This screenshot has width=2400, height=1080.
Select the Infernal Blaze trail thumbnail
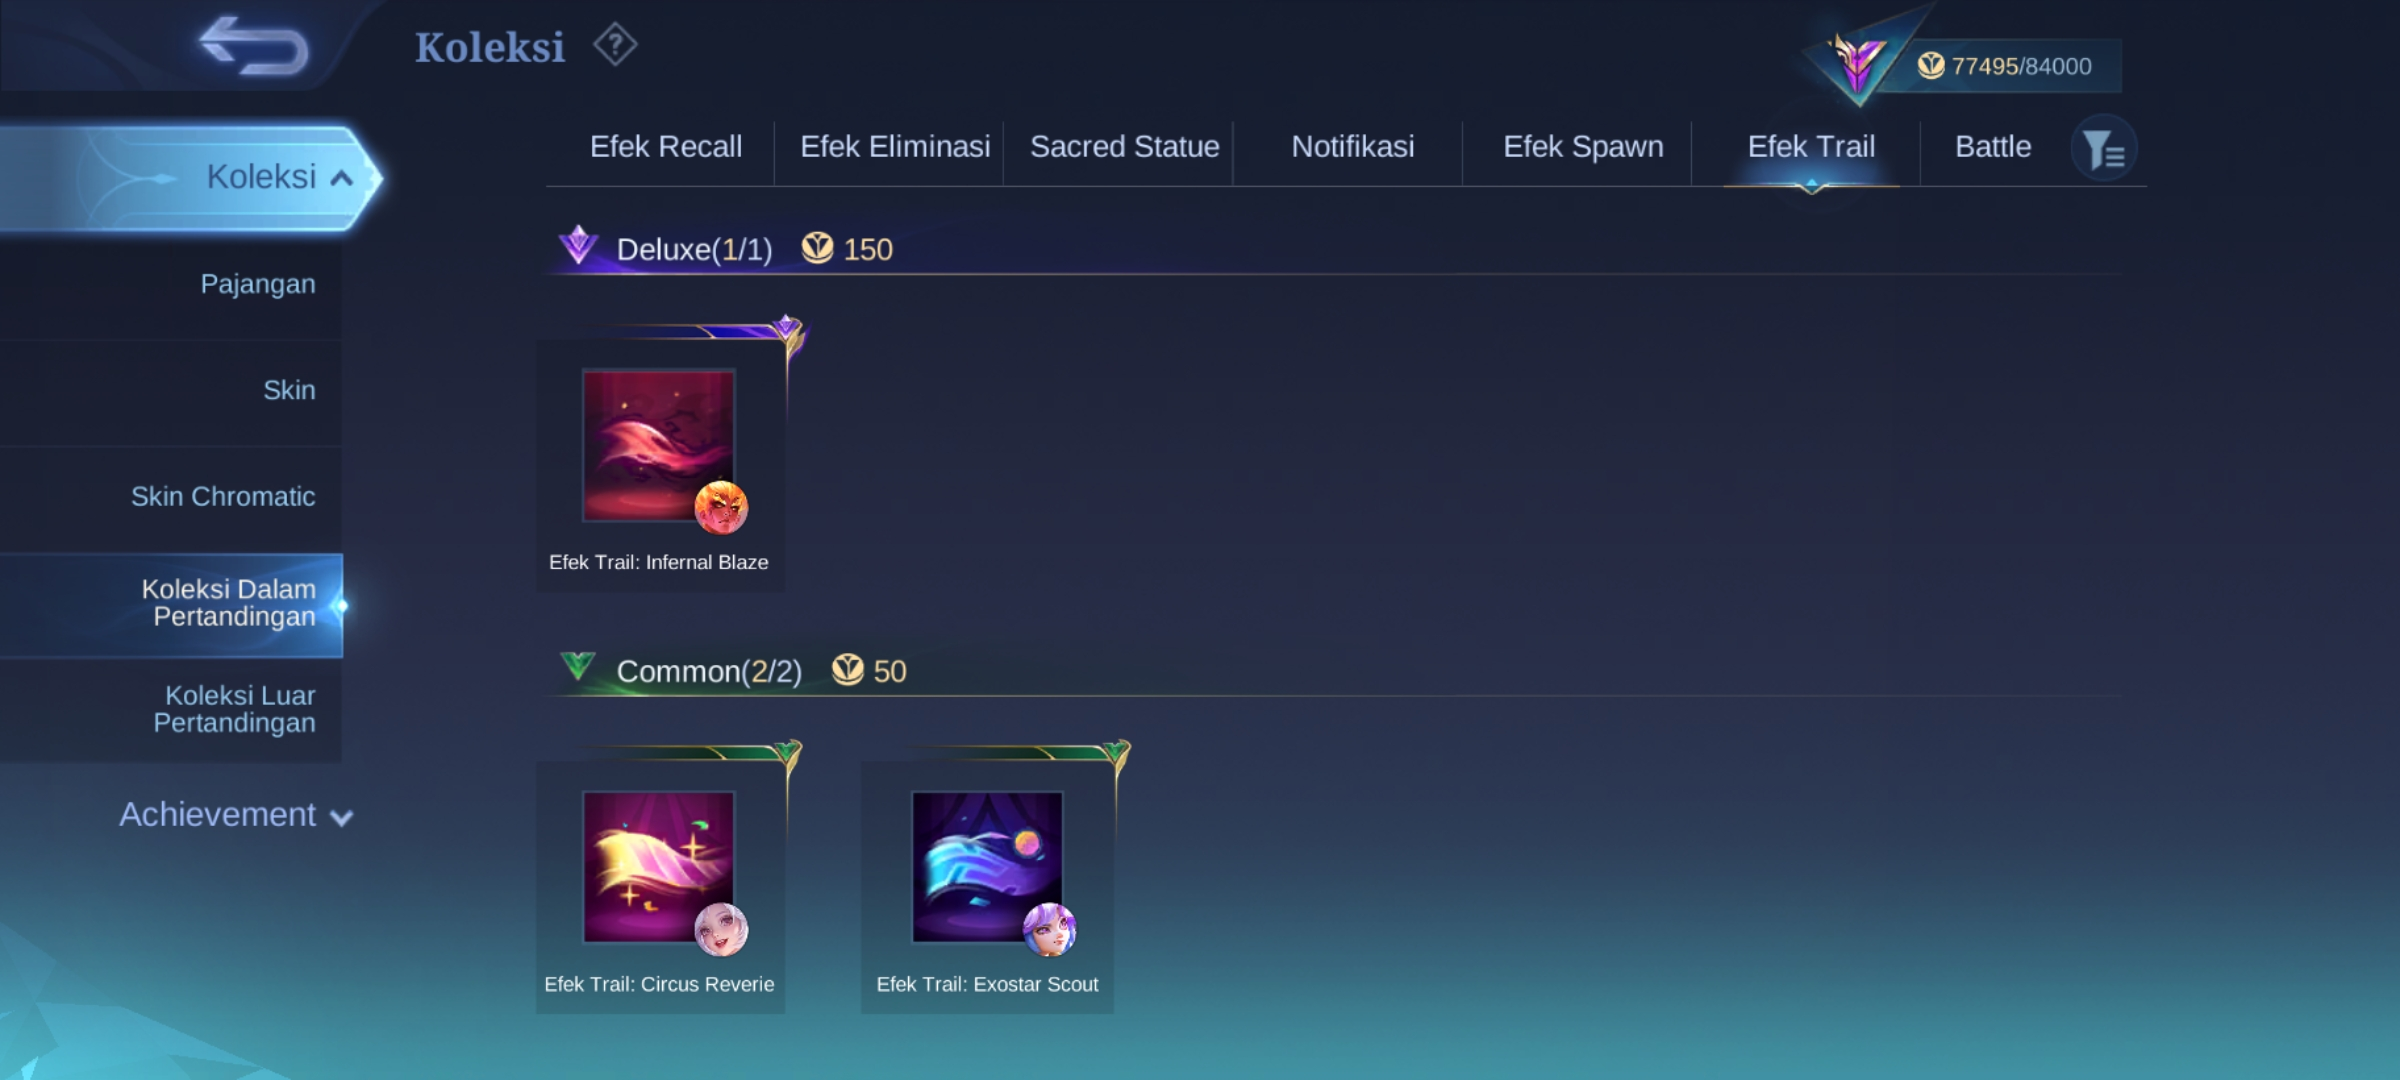point(658,446)
